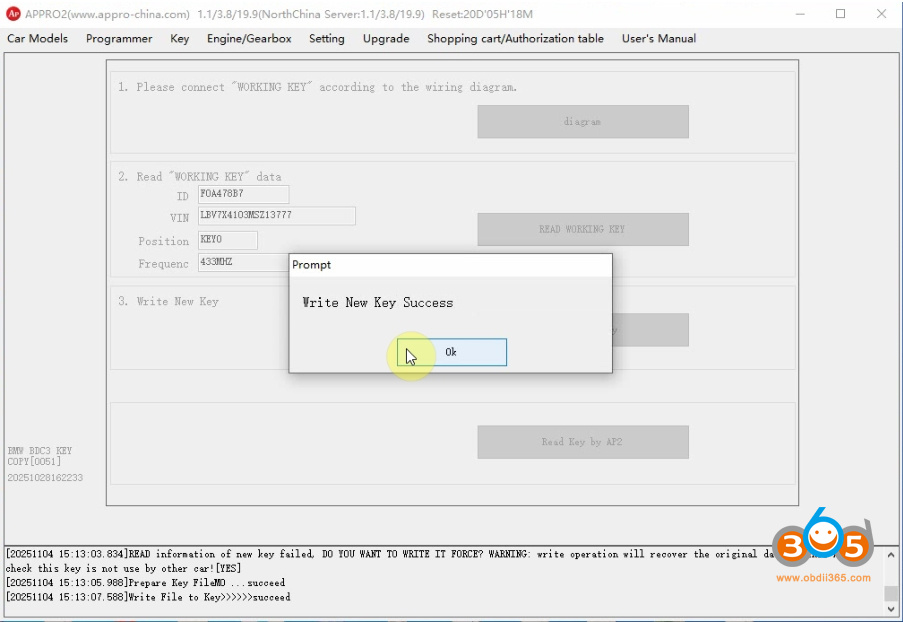This screenshot has height=622, width=903.
Task: Click the APPRO2 app icon in title bar
Action: (14, 14)
